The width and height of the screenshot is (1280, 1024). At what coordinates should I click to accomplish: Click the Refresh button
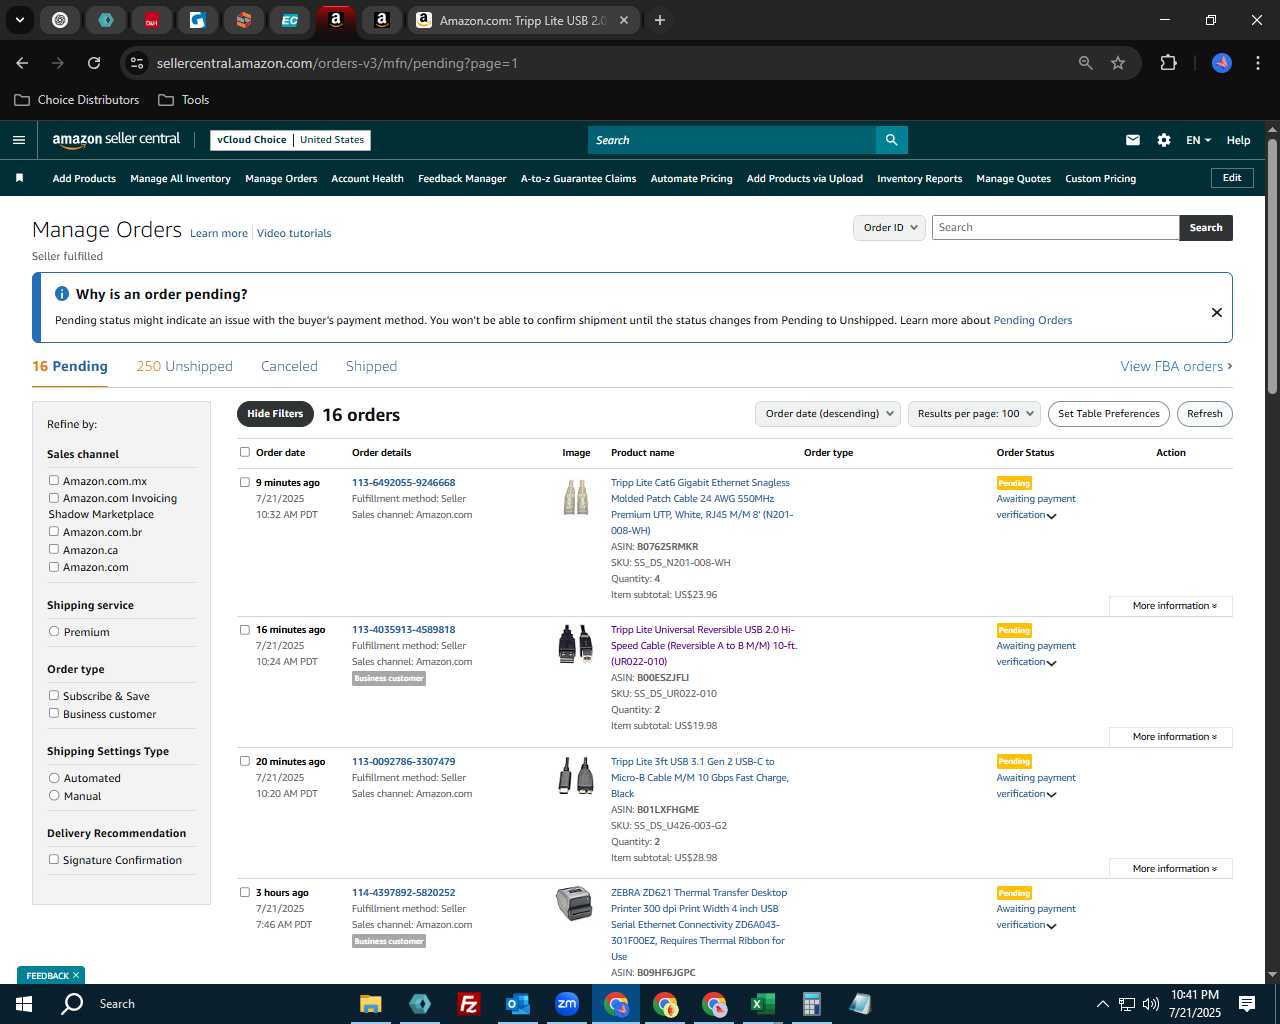(x=1204, y=414)
